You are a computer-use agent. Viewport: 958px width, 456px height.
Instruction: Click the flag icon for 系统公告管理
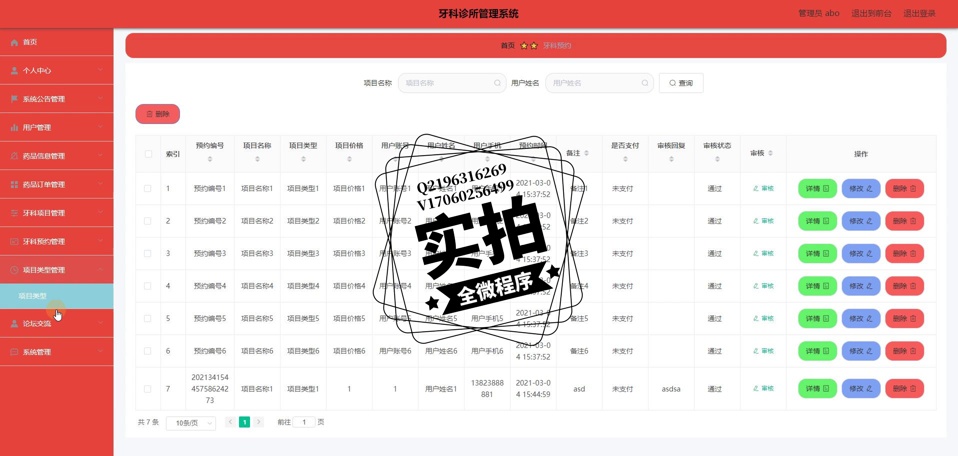[x=14, y=99]
